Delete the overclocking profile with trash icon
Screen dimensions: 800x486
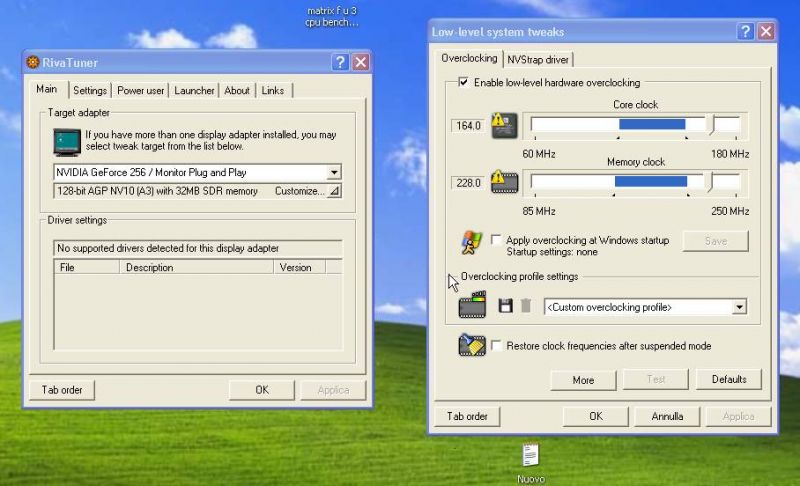[526, 306]
